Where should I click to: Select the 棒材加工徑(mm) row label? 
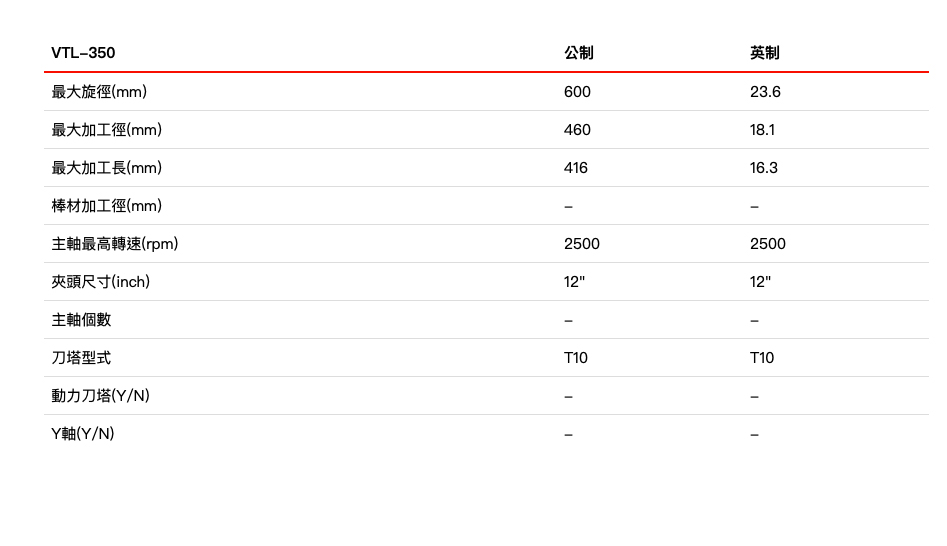pyautogui.click(x=107, y=206)
